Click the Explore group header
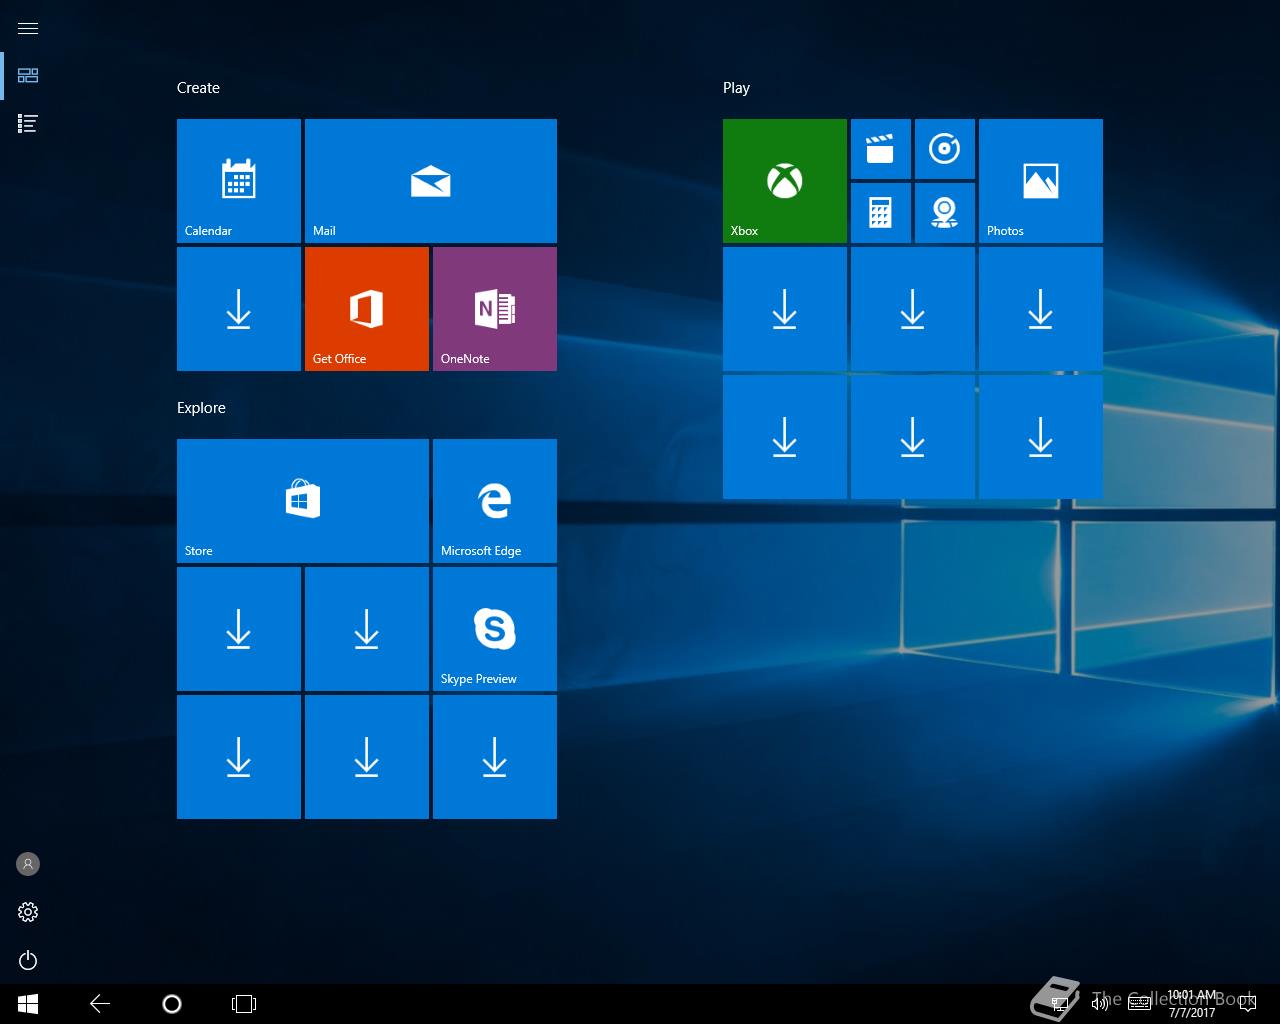 (201, 408)
